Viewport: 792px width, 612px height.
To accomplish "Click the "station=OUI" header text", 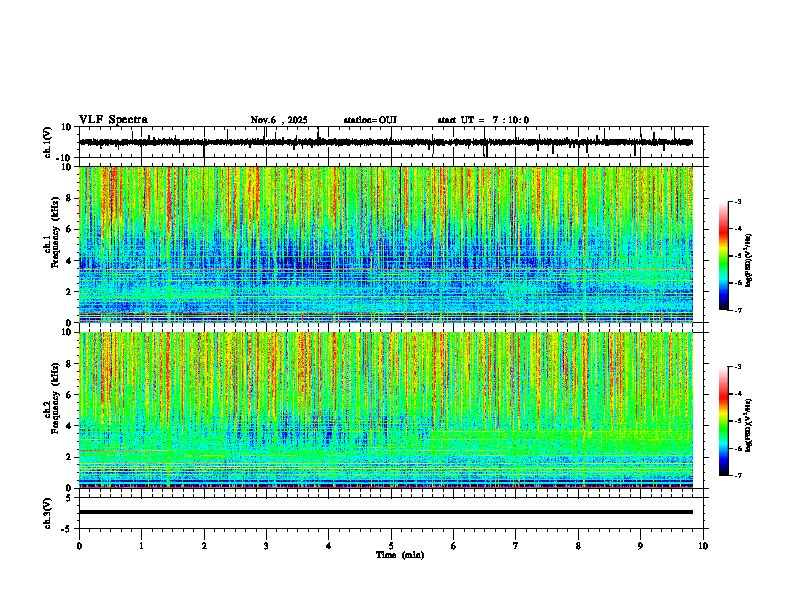I will point(370,120).
